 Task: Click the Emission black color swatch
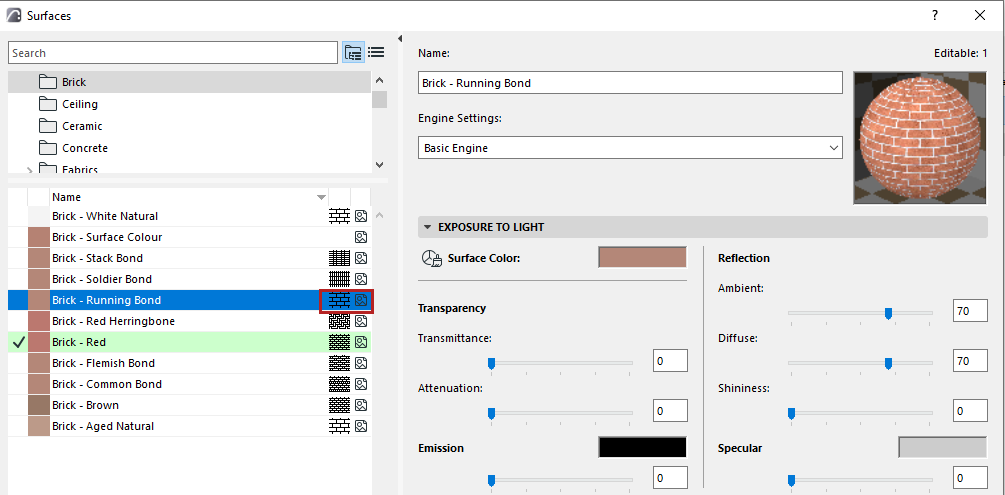coord(642,447)
